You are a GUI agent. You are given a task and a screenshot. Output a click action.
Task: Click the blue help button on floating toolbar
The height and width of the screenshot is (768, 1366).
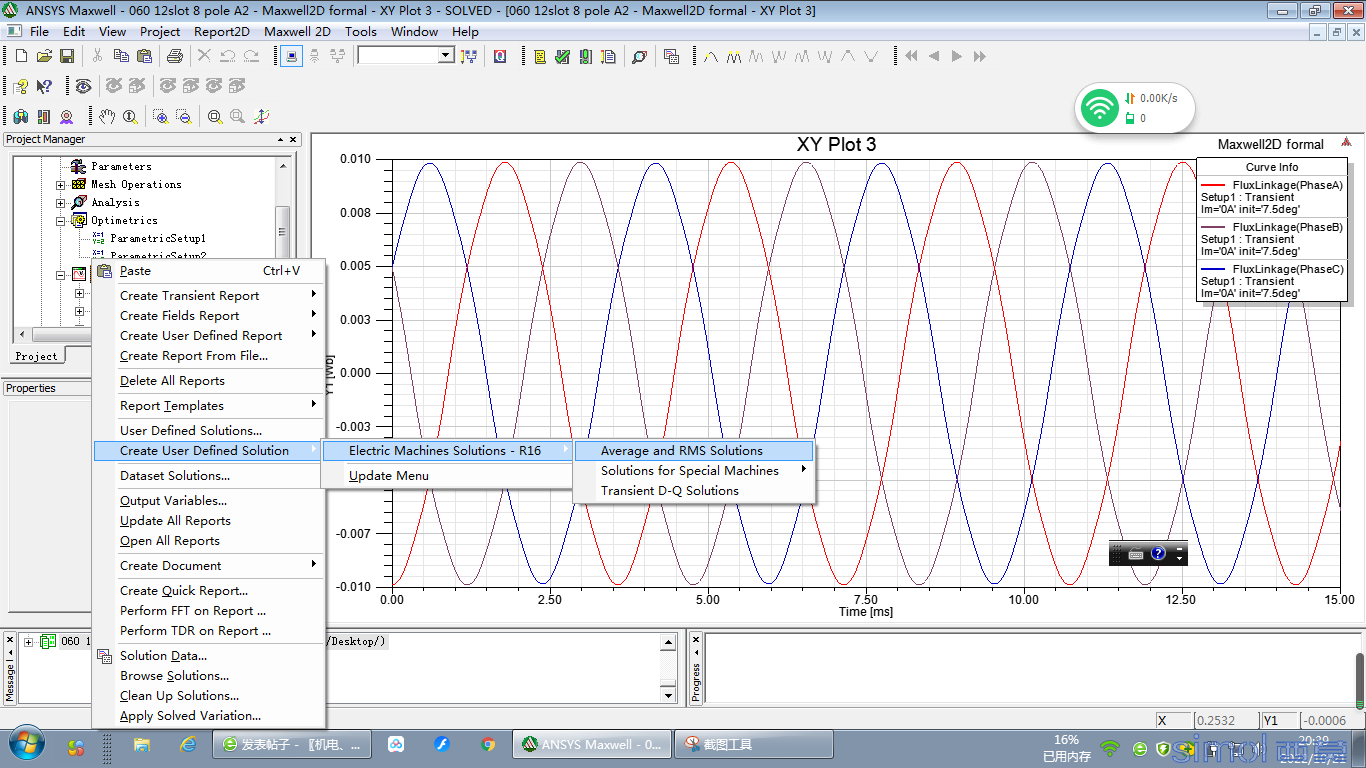tap(1158, 553)
